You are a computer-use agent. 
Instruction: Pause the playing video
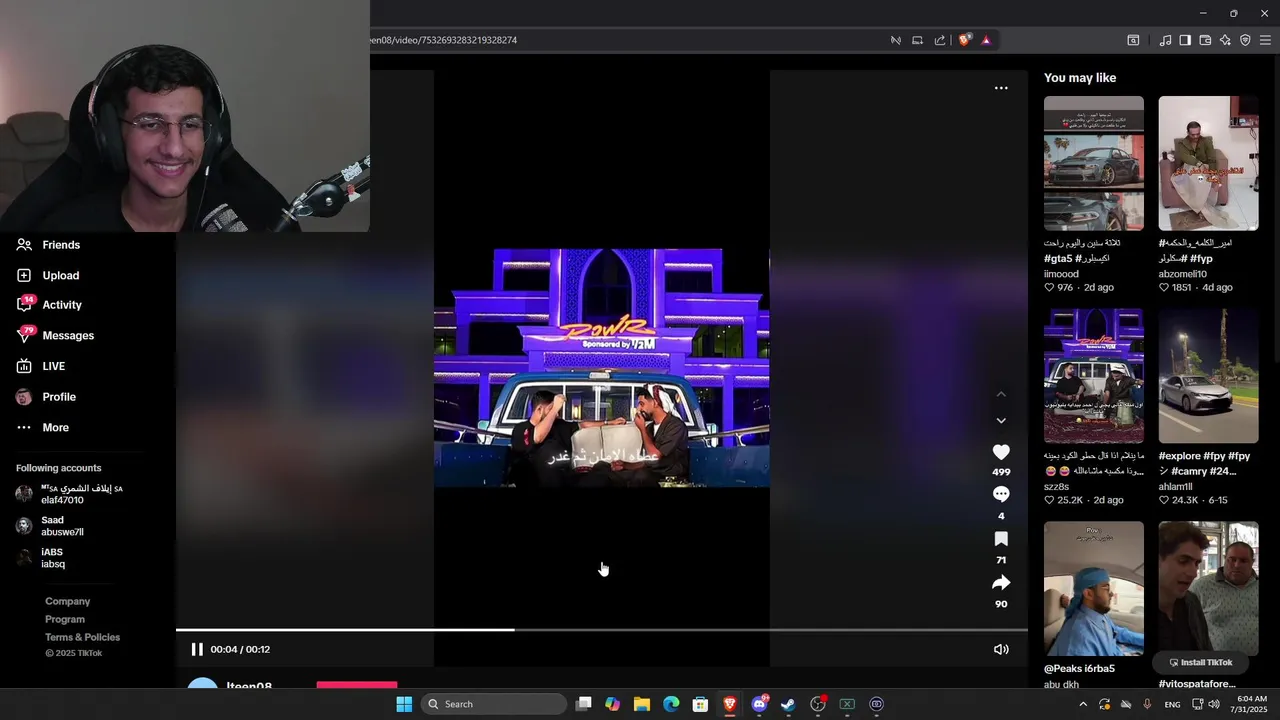pyautogui.click(x=197, y=649)
